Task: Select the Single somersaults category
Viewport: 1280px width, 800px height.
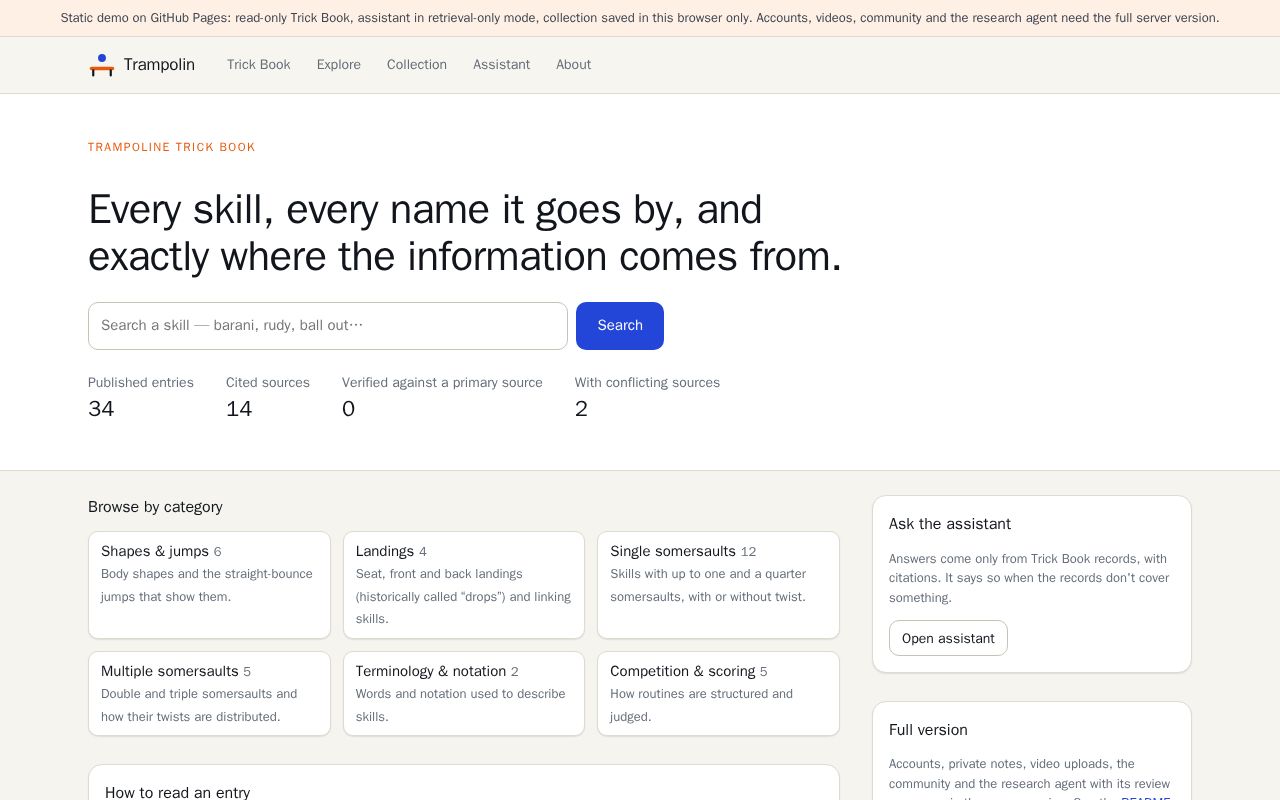Action: pyautogui.click(x=718, y=585)
